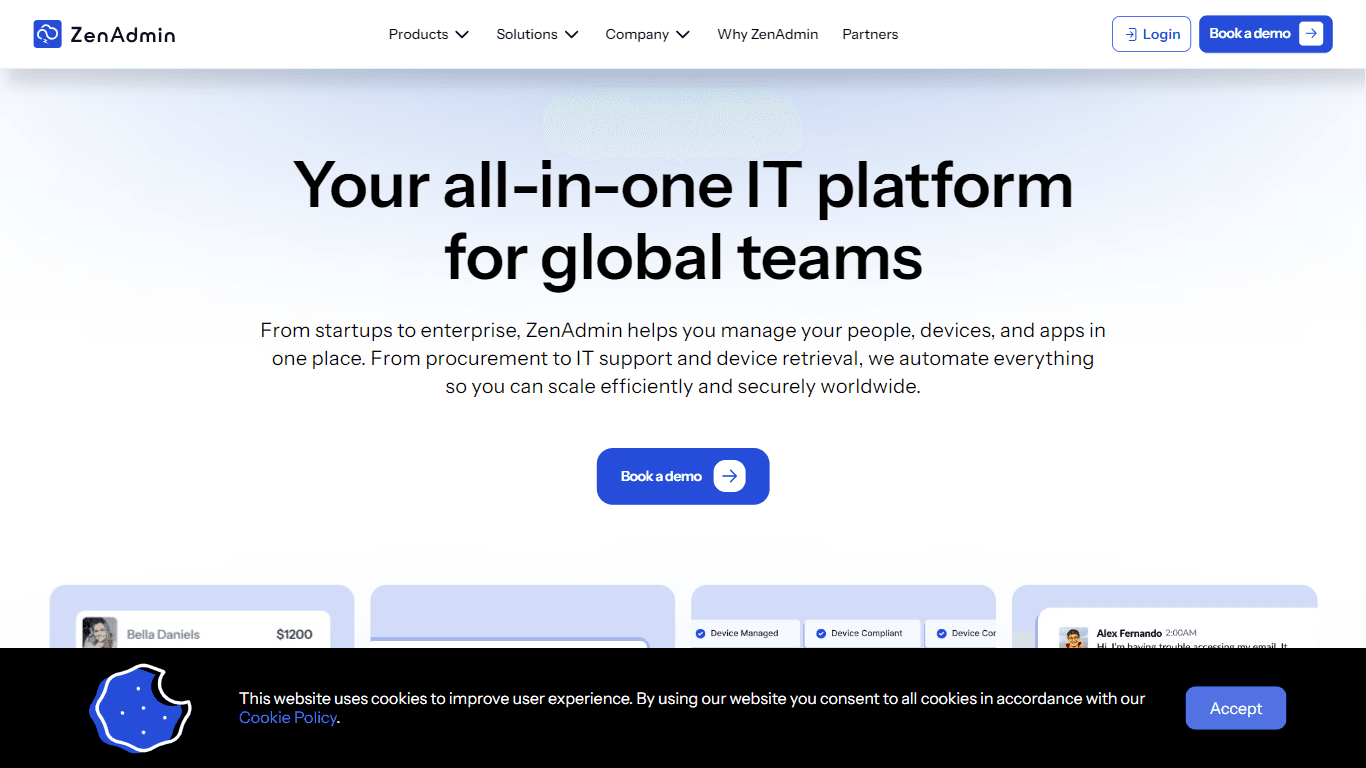The width and height of the screenshot is (1366, 768).
Task: Open the Cookie Policy link
Action: 288,717
